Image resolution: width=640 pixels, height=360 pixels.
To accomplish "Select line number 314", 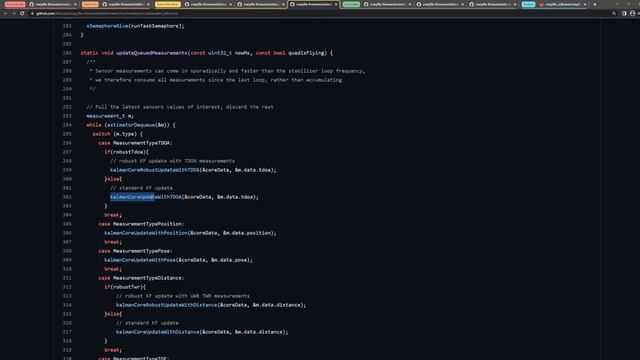I will 67,305.
